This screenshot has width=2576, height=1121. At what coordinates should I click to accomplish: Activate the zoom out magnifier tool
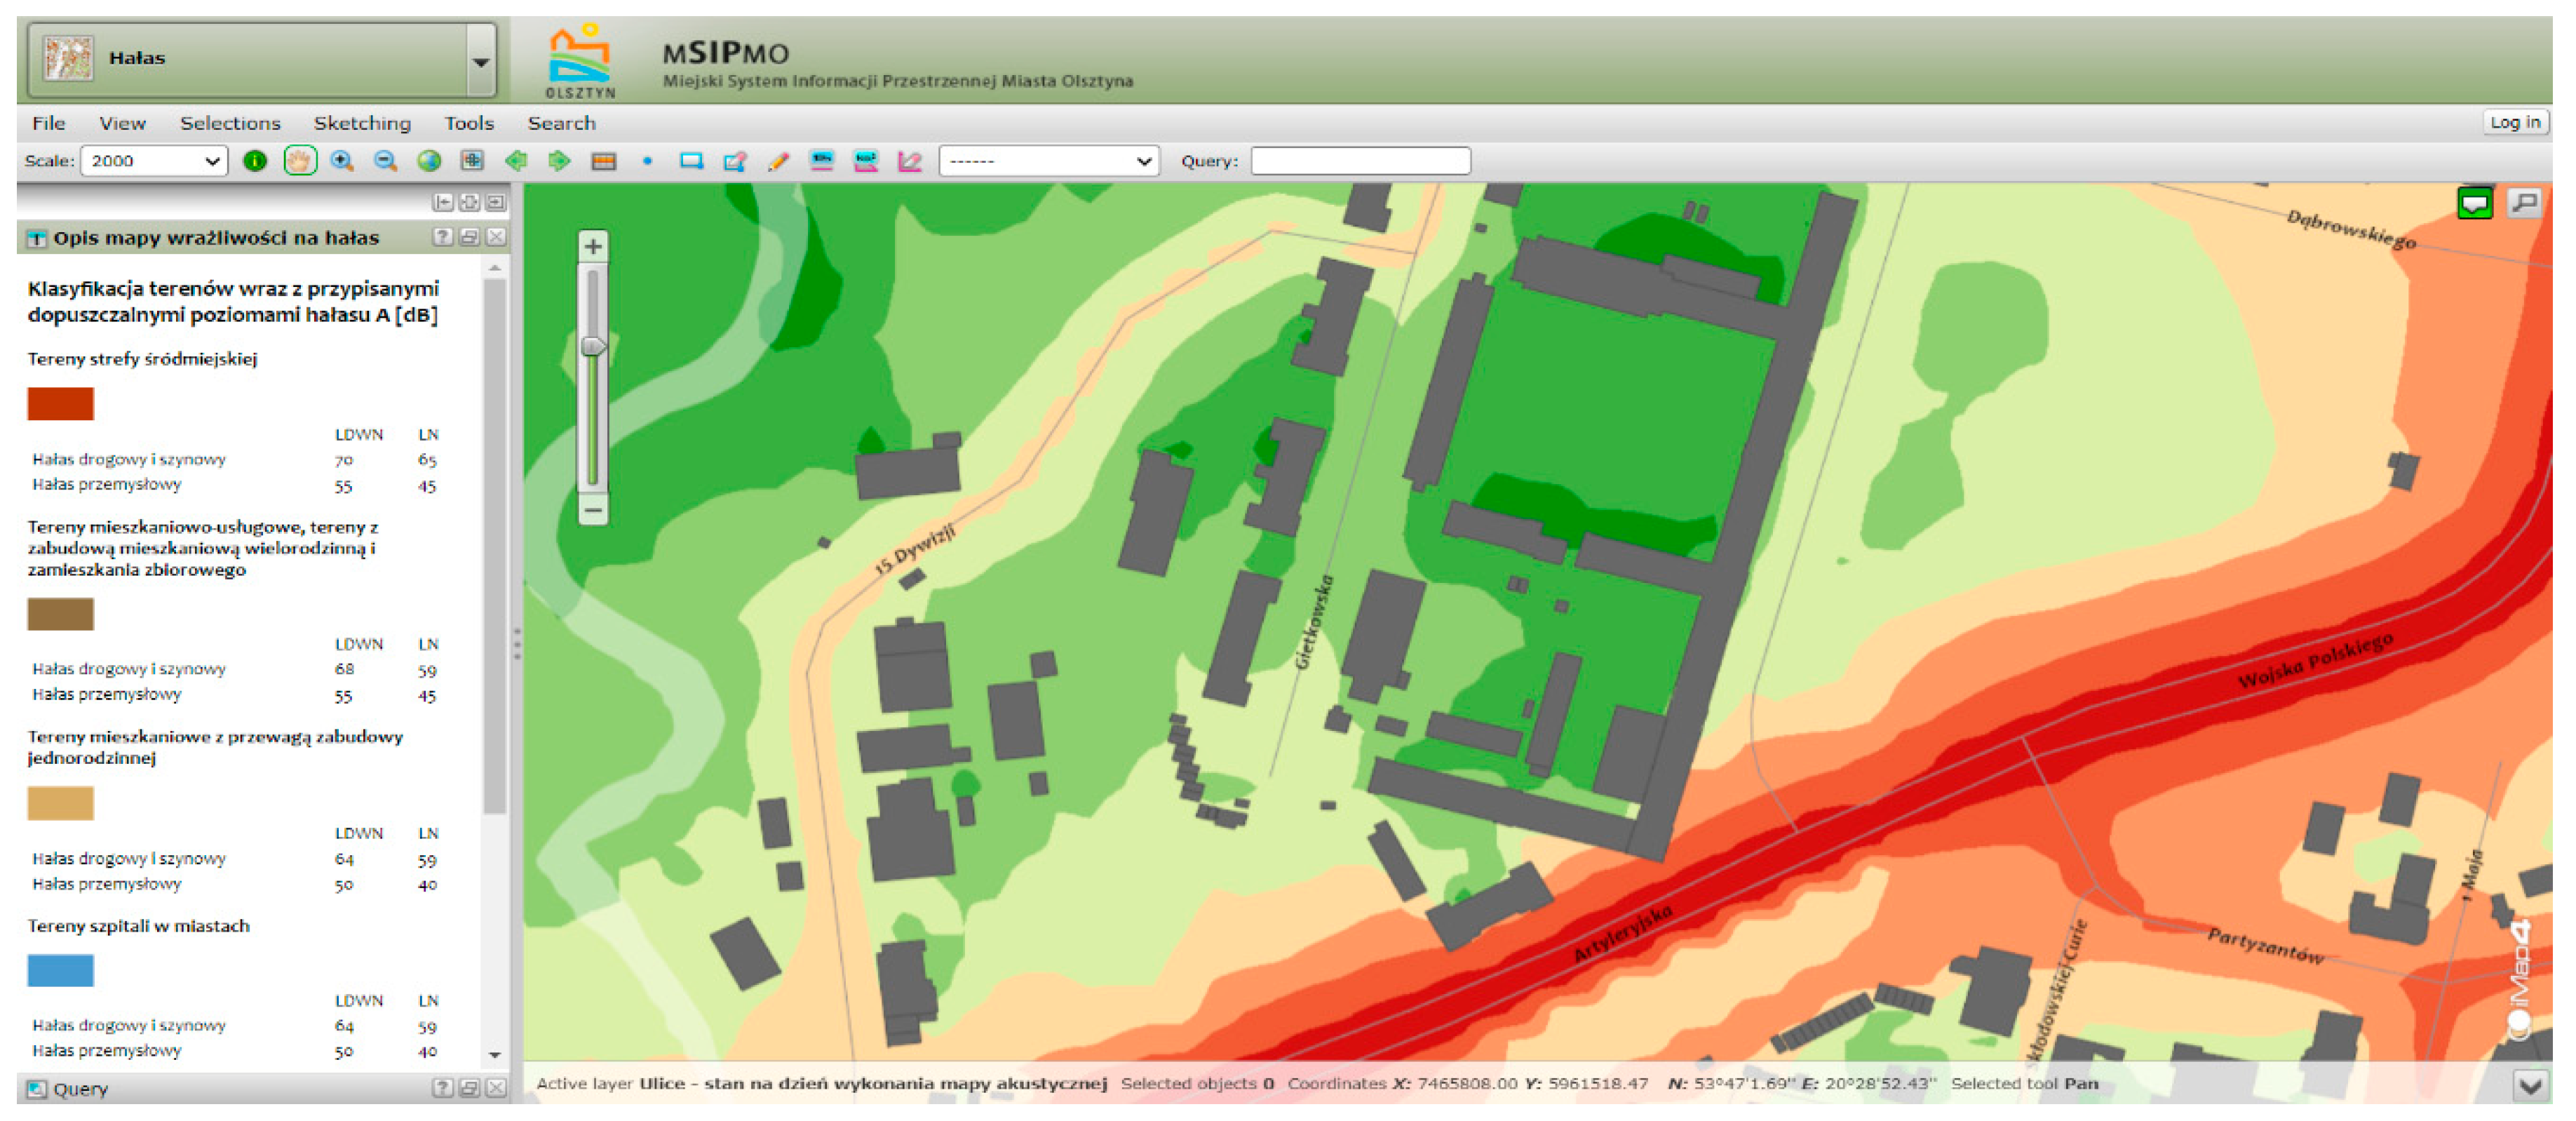click(x=385, y=161)
